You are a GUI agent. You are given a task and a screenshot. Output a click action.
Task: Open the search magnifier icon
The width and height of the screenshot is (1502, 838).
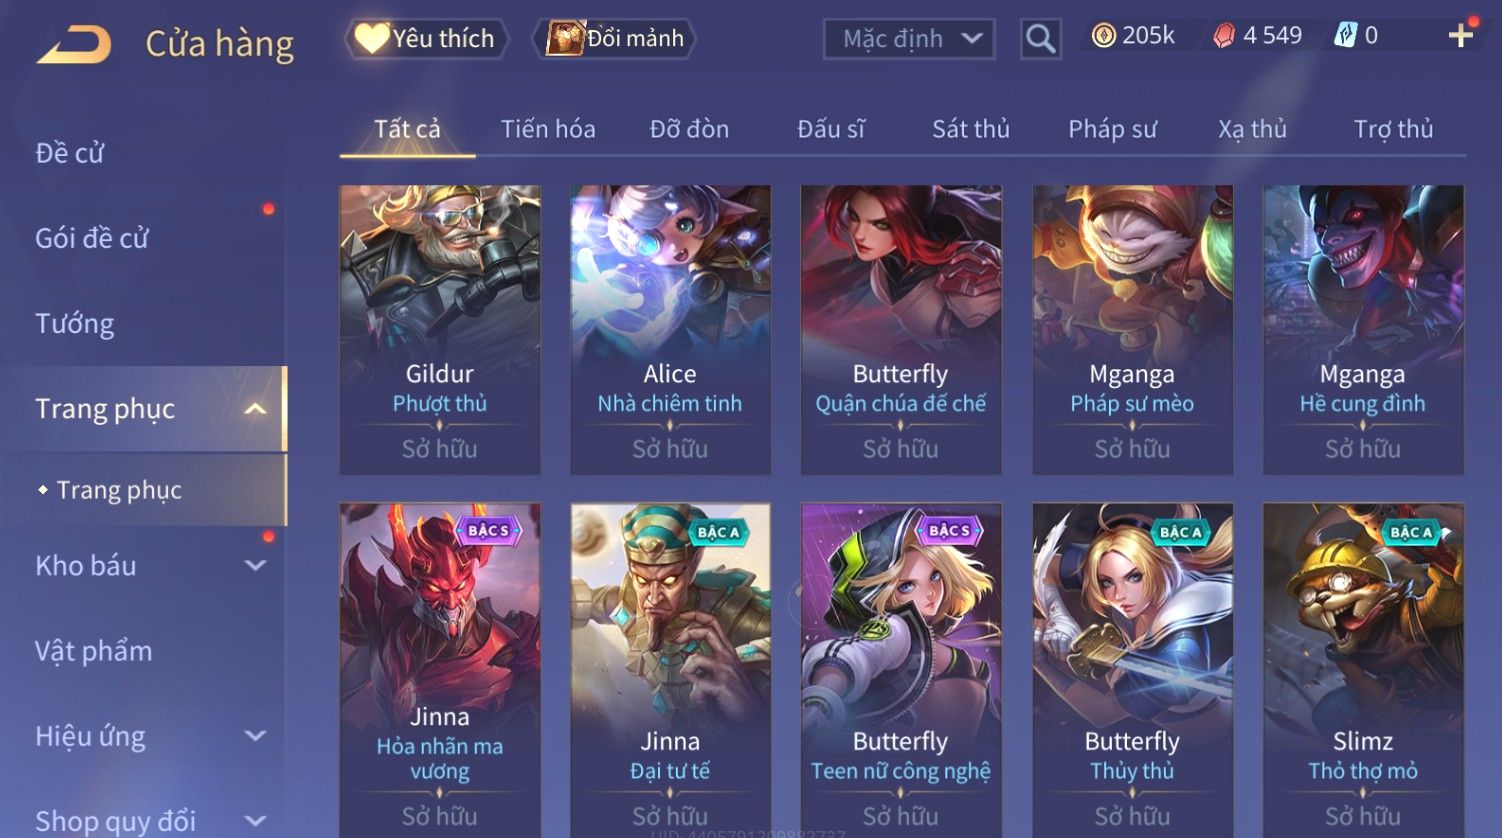pos(1040,39)
